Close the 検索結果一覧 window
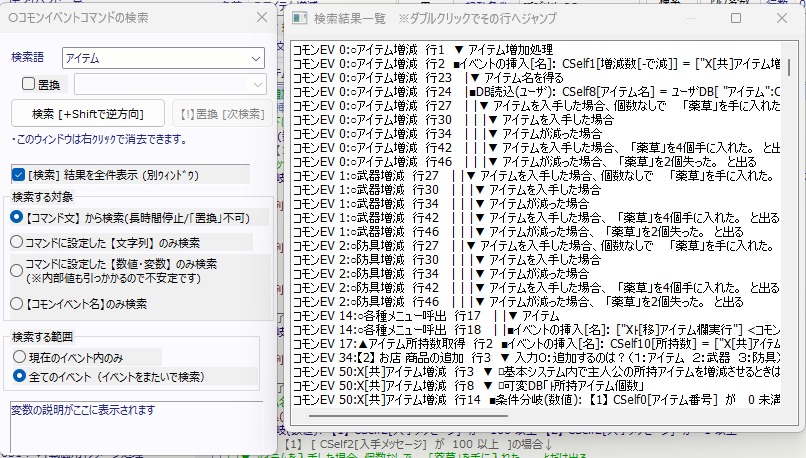This screenshot has width=806, height=458. tap(782, 18)
